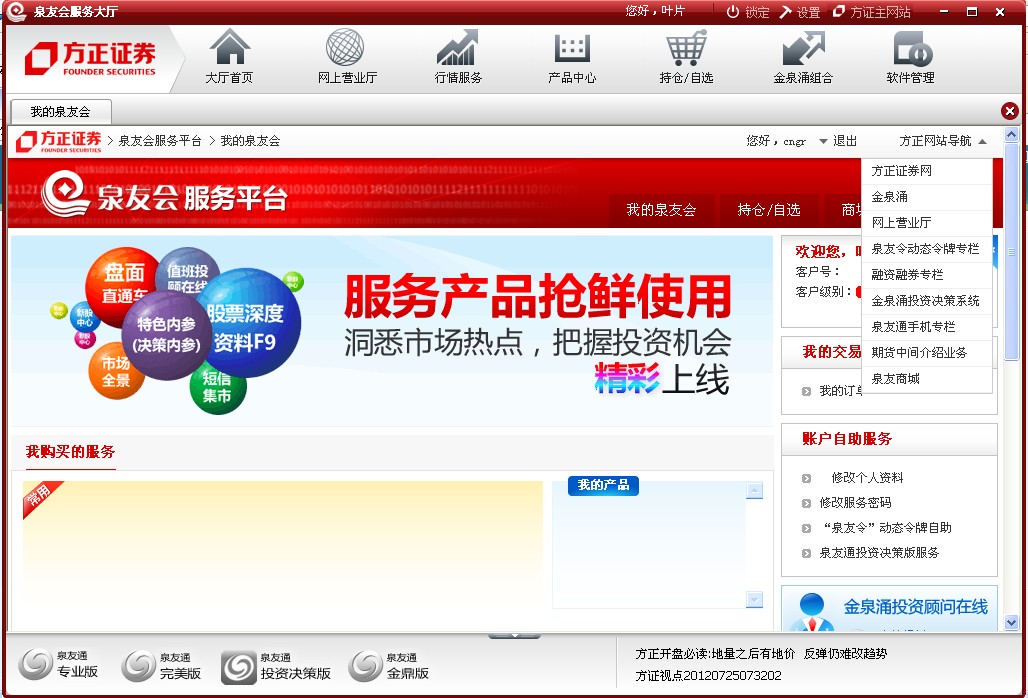Image resolution: width=1028 pixels, height=698 pixels.
Task: Click bullet icon beside 我的订单
Action: [806, 391]
